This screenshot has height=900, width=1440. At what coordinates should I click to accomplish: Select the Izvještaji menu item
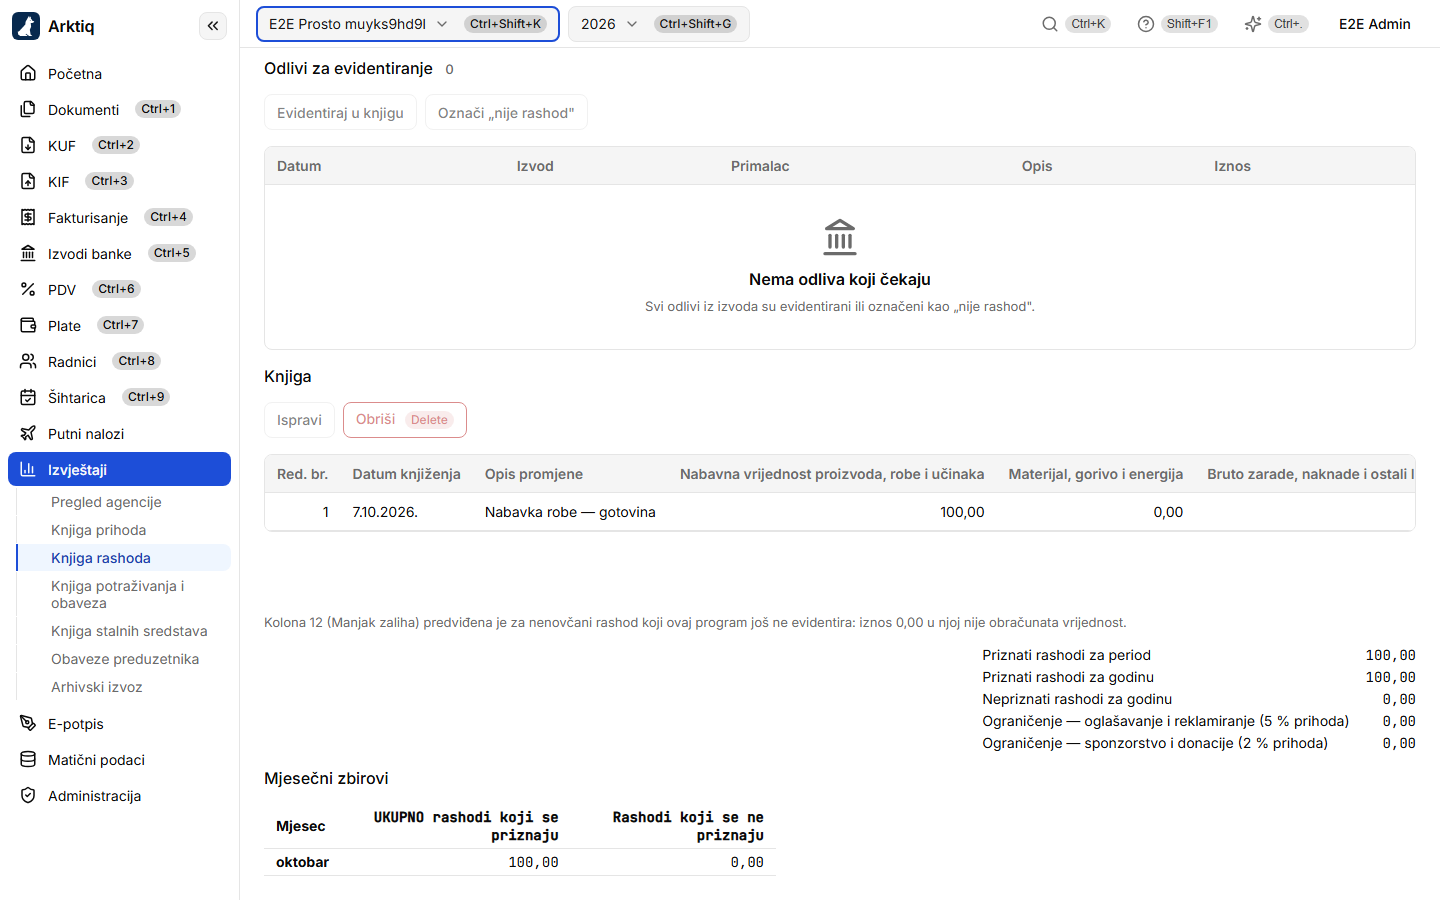click(x=119, y=470)
